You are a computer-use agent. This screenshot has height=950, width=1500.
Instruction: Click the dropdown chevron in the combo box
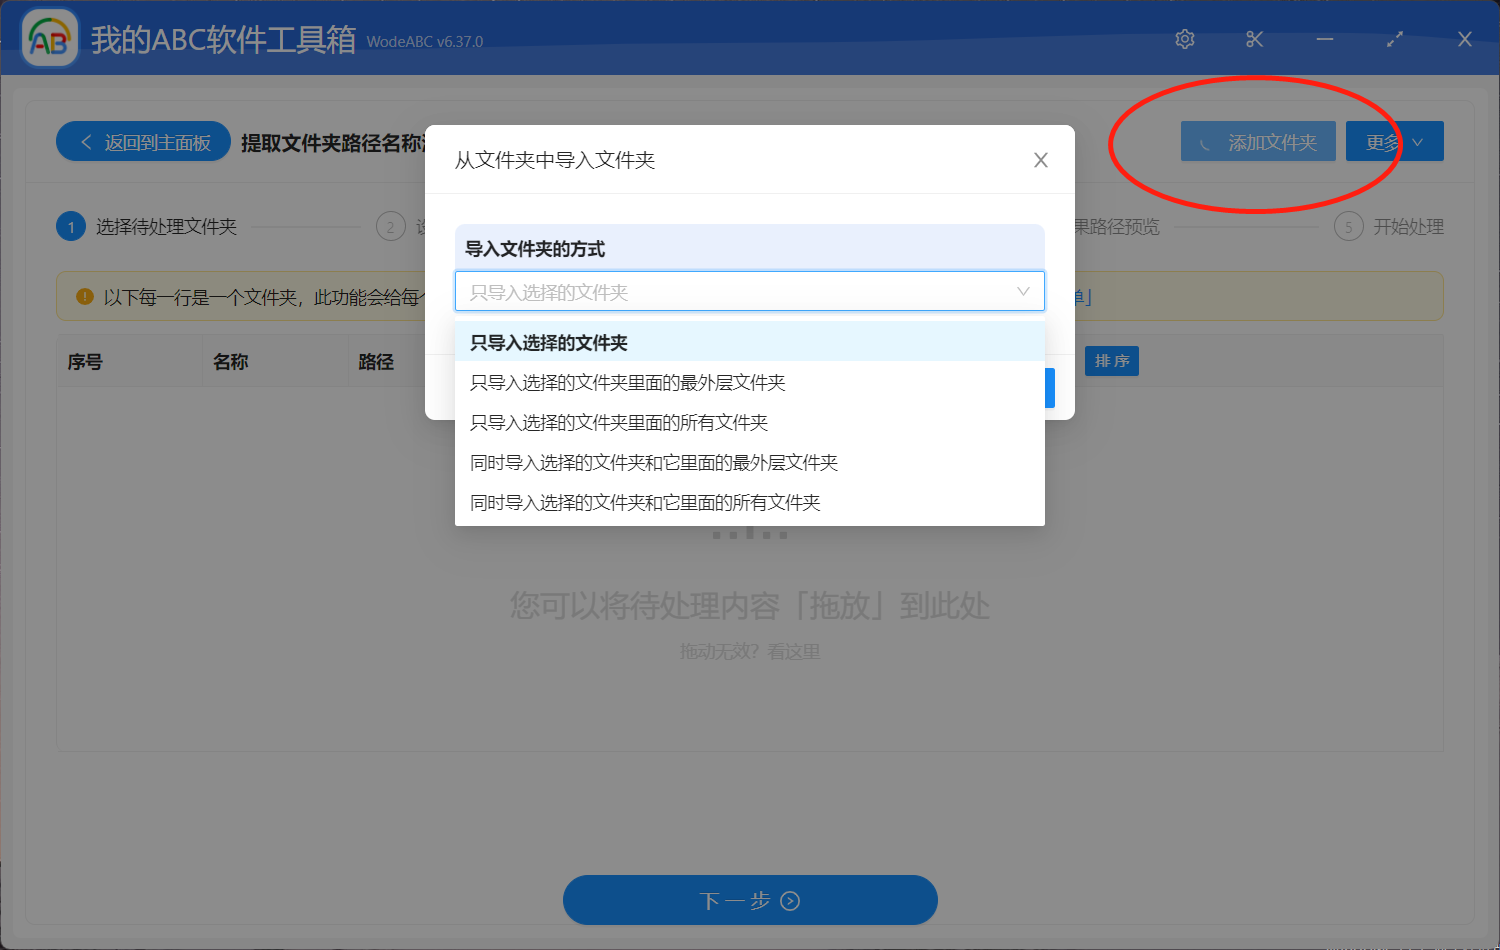pos(1023,291)
